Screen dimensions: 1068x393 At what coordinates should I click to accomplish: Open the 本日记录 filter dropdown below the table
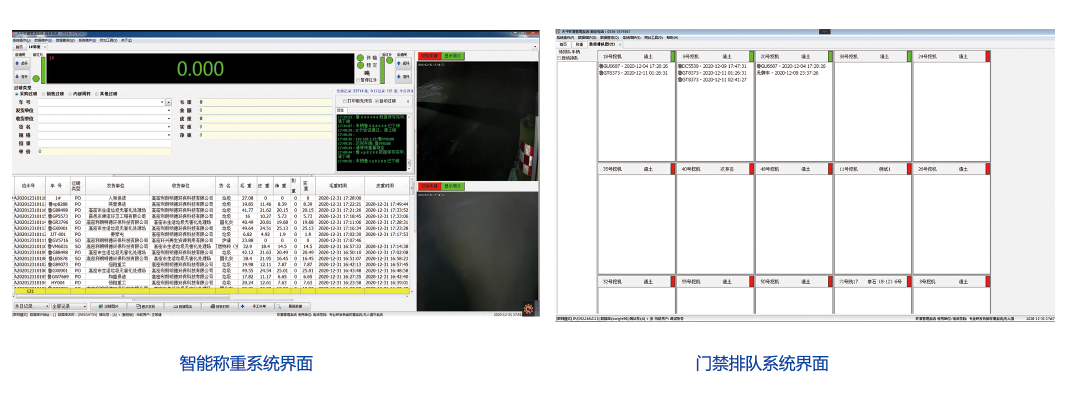pos(31,306)
